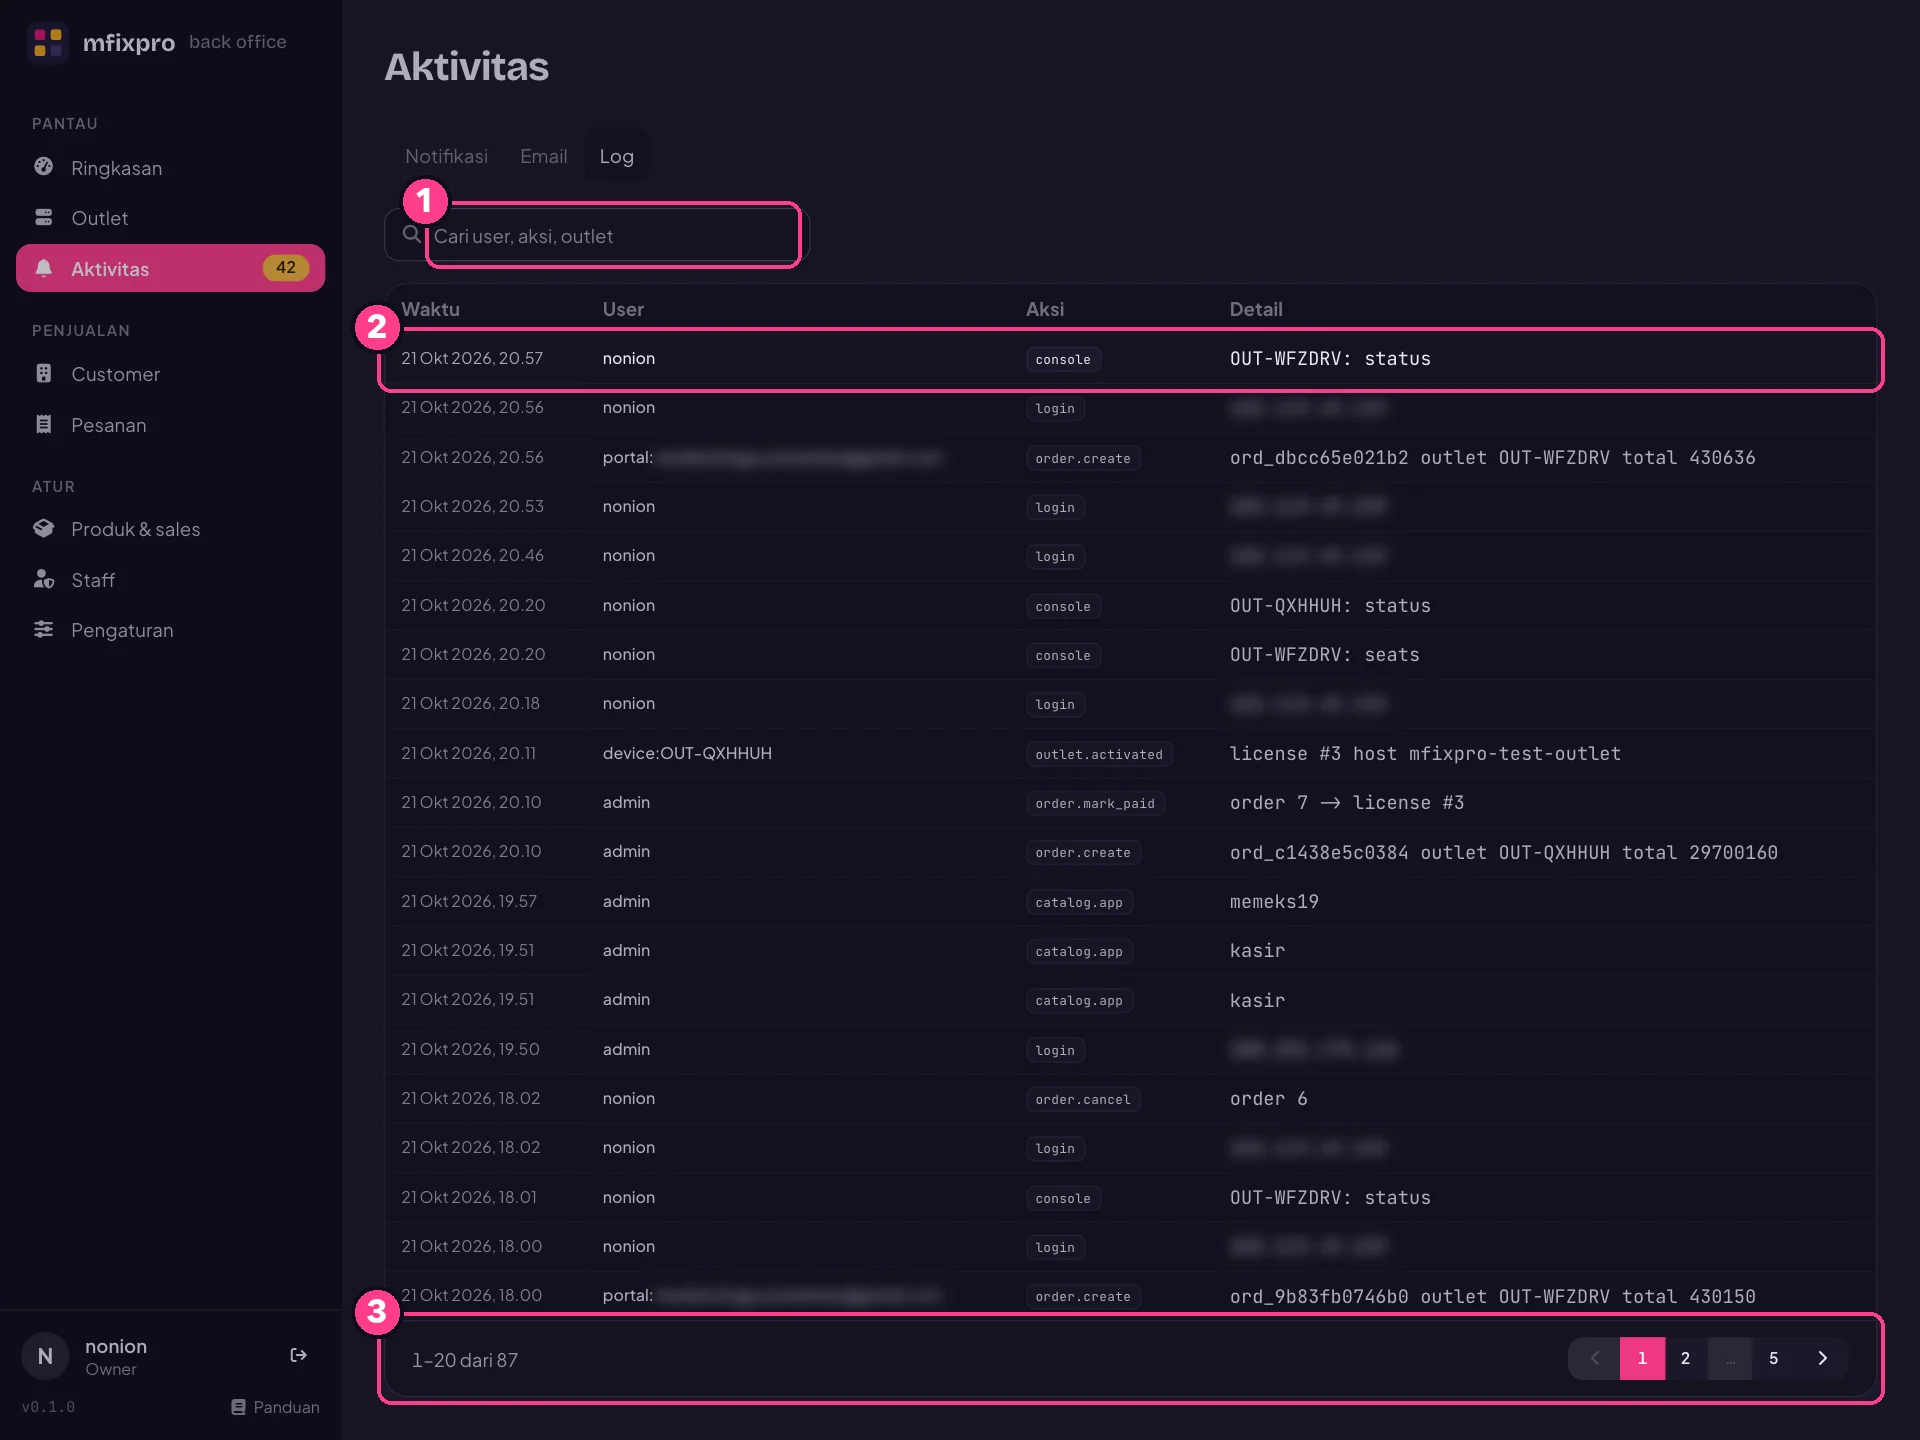Go to next page arrow
This screenshot has height=1440, width=1920.
pos(1822,1358)
